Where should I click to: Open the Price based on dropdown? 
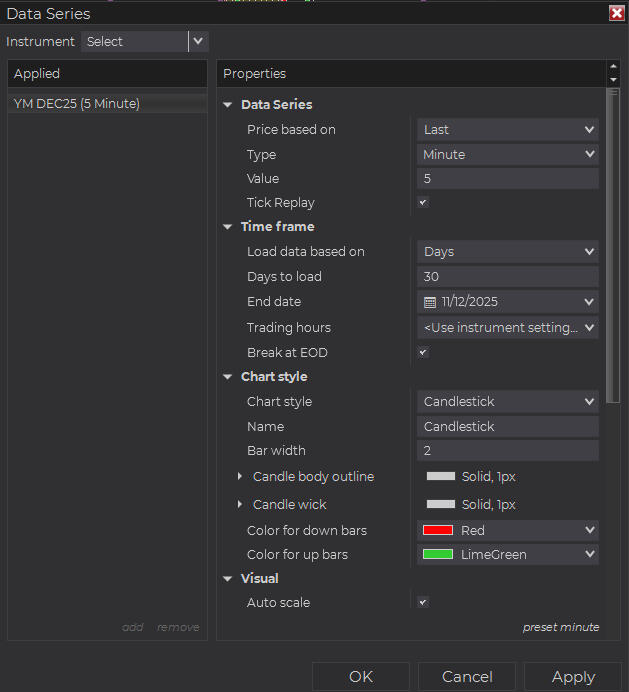[x=507, y=129]
